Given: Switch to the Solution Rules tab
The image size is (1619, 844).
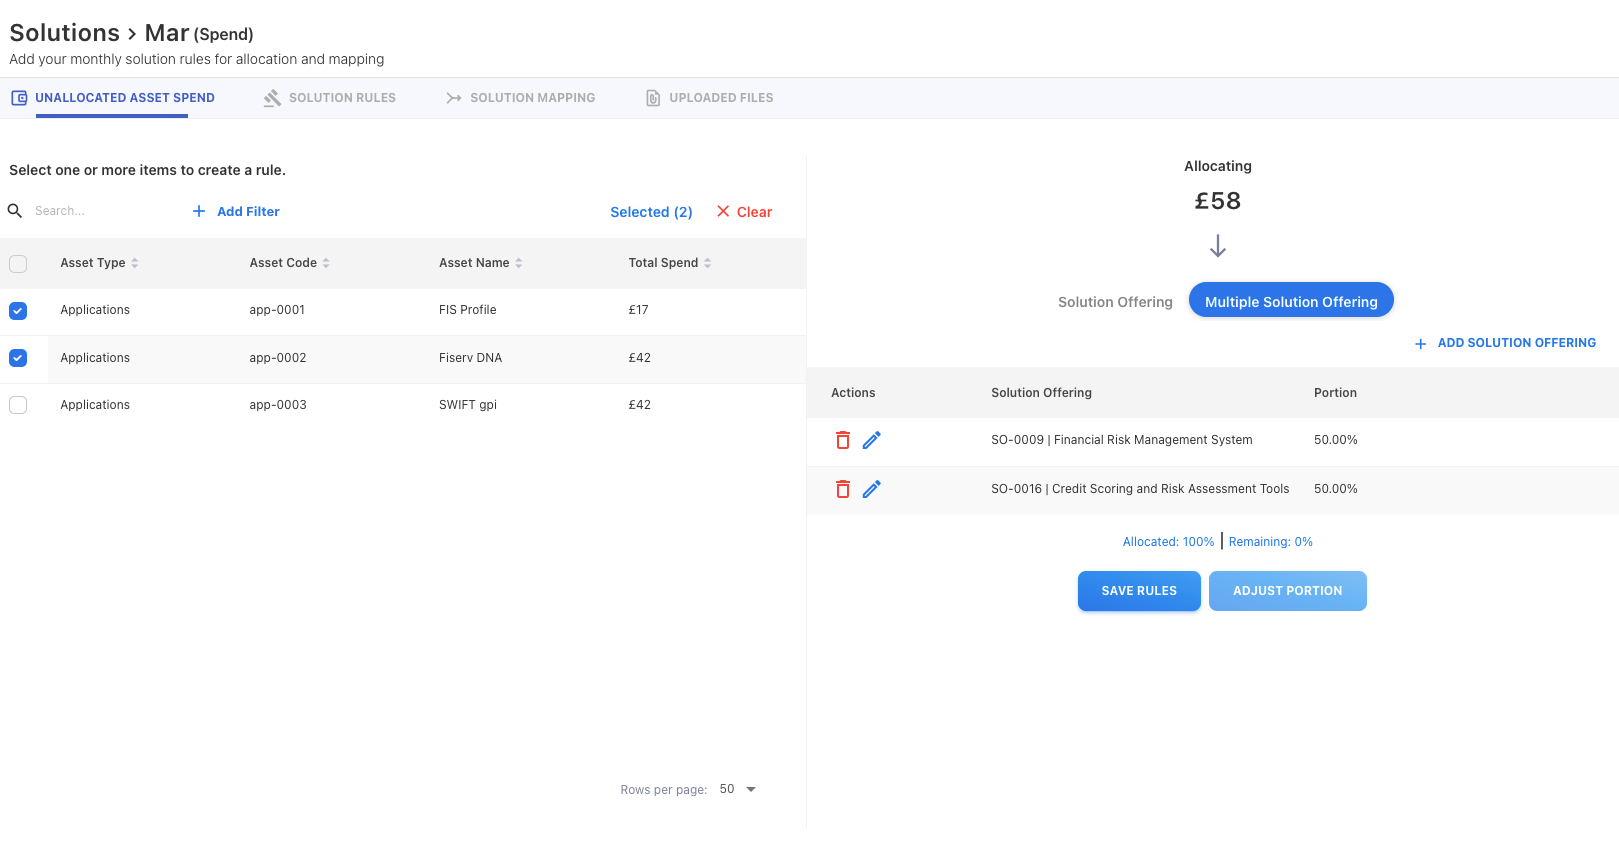Looking at the screenshot, I should 330,98.
